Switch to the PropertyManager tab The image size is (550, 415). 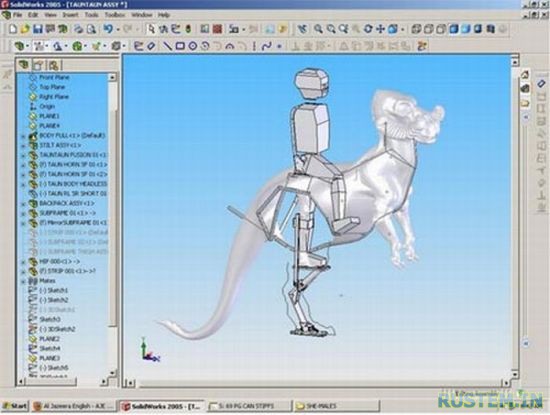pos(39,65)
